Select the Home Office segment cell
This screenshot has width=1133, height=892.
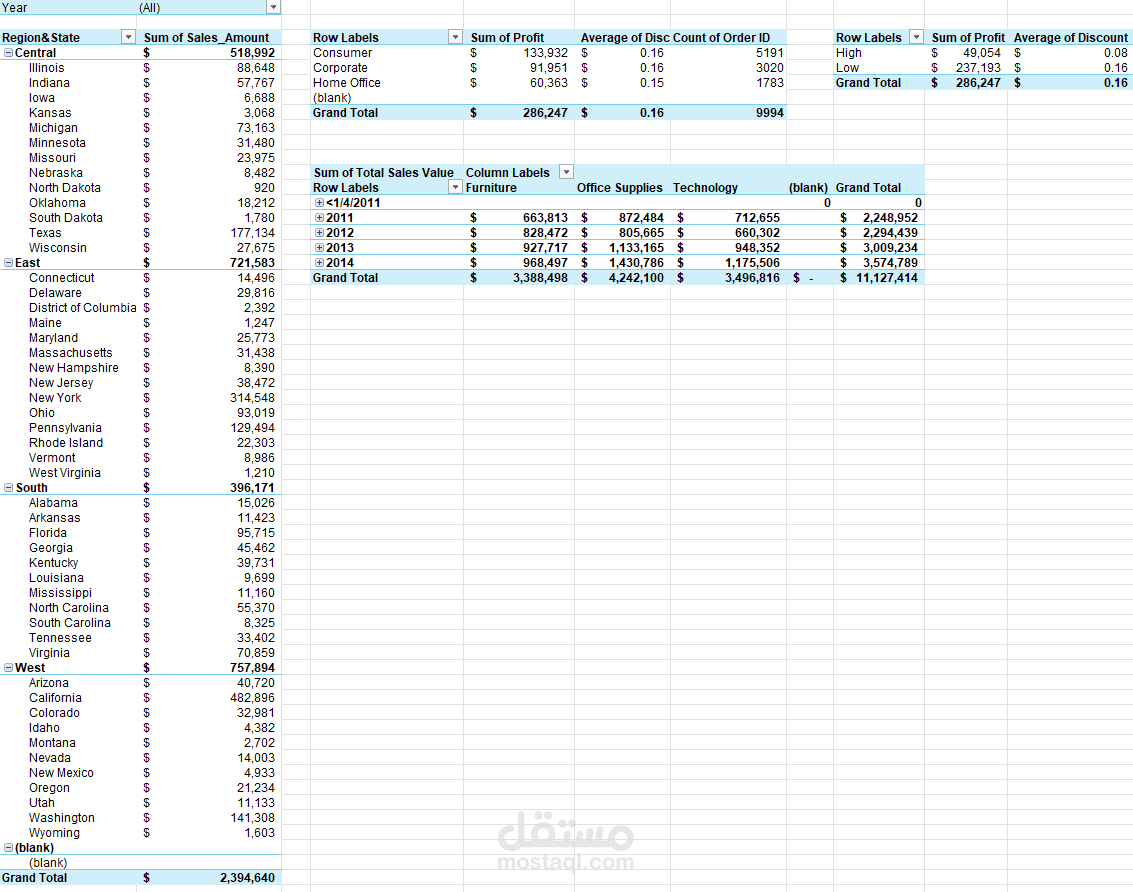click(347, 83)
